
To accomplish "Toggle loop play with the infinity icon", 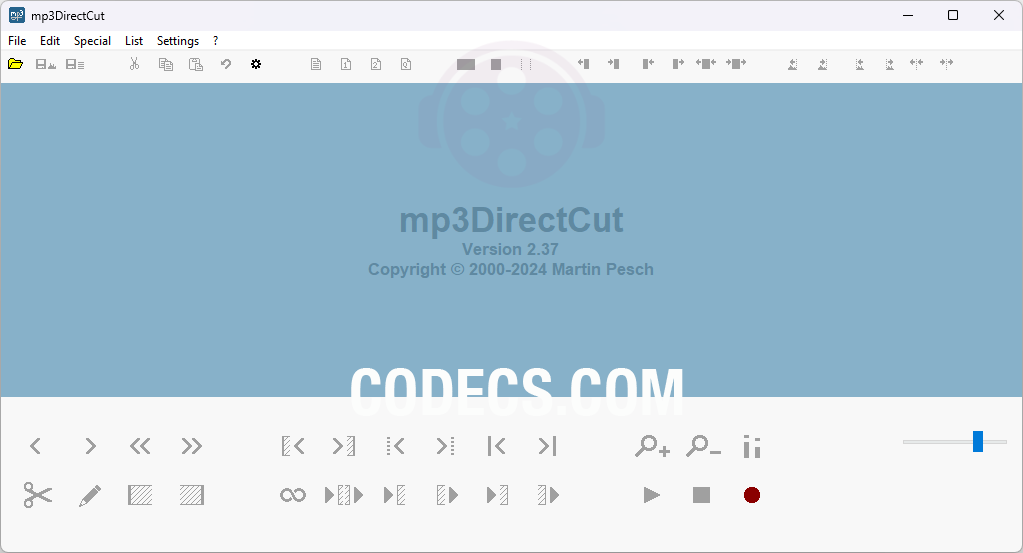I will [293, 496].
